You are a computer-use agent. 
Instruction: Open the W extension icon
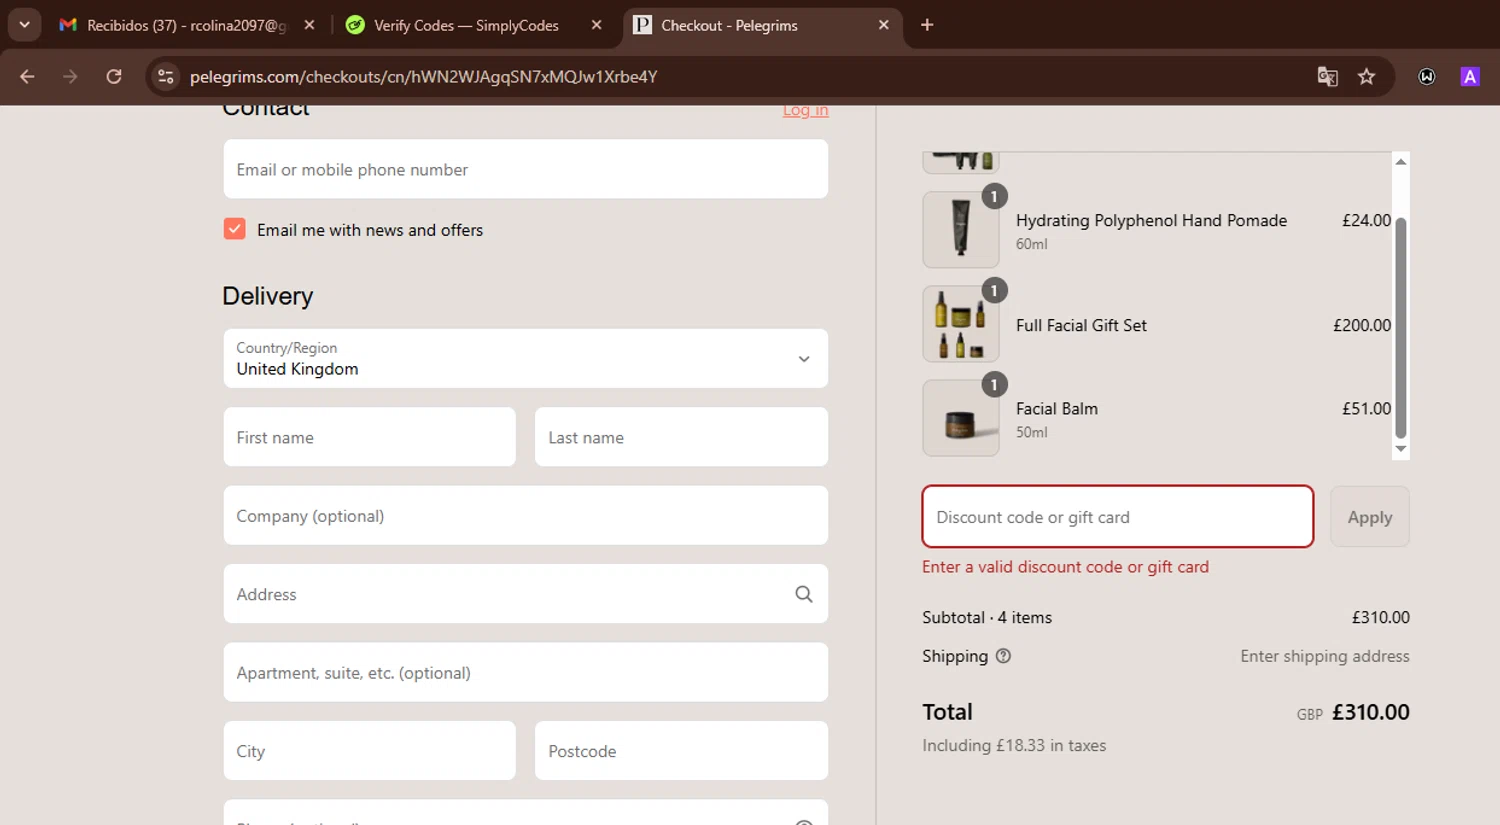pos(1427,77)
